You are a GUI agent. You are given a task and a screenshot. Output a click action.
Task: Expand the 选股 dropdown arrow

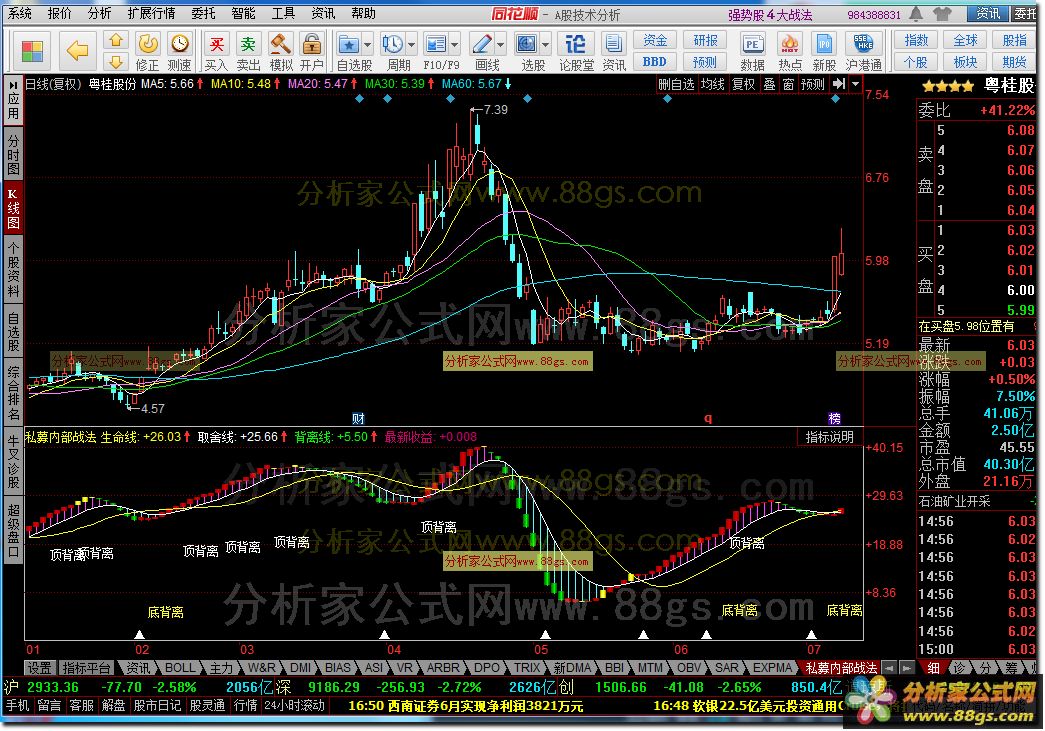[546, 45]
